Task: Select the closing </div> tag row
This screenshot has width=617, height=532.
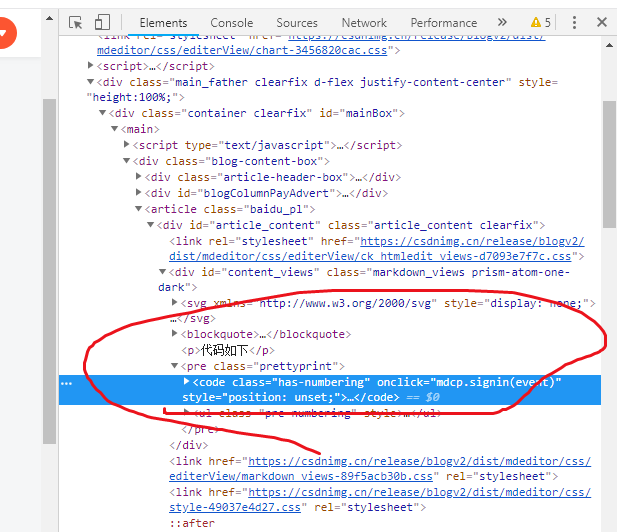Action: [x=189, y=445]
